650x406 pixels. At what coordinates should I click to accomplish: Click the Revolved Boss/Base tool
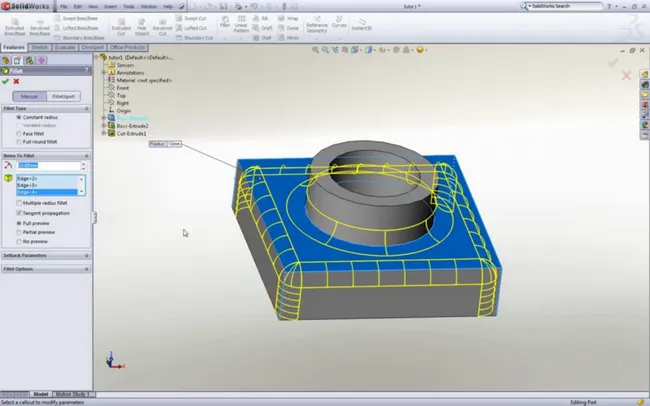(40, 27)
